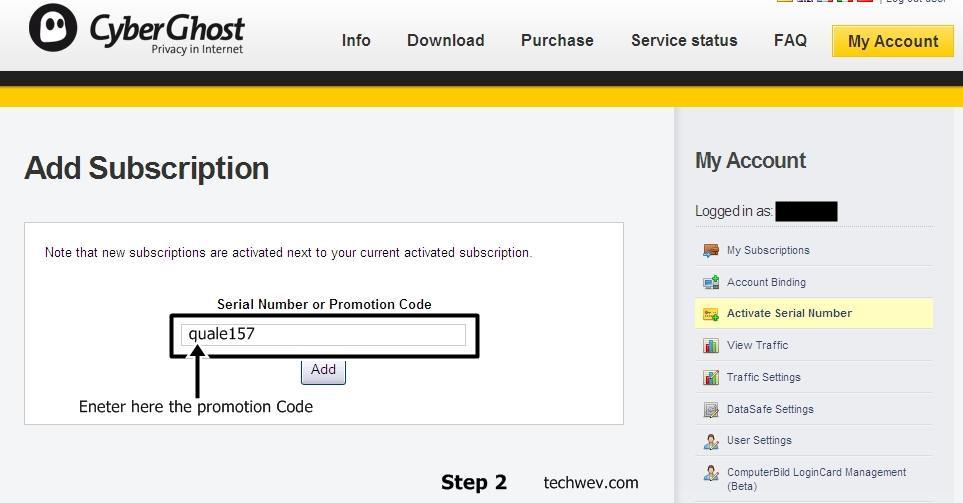963x503 pixels.
Task: Click the Account Binding computer icon
Action: click(x=711, y=283)
